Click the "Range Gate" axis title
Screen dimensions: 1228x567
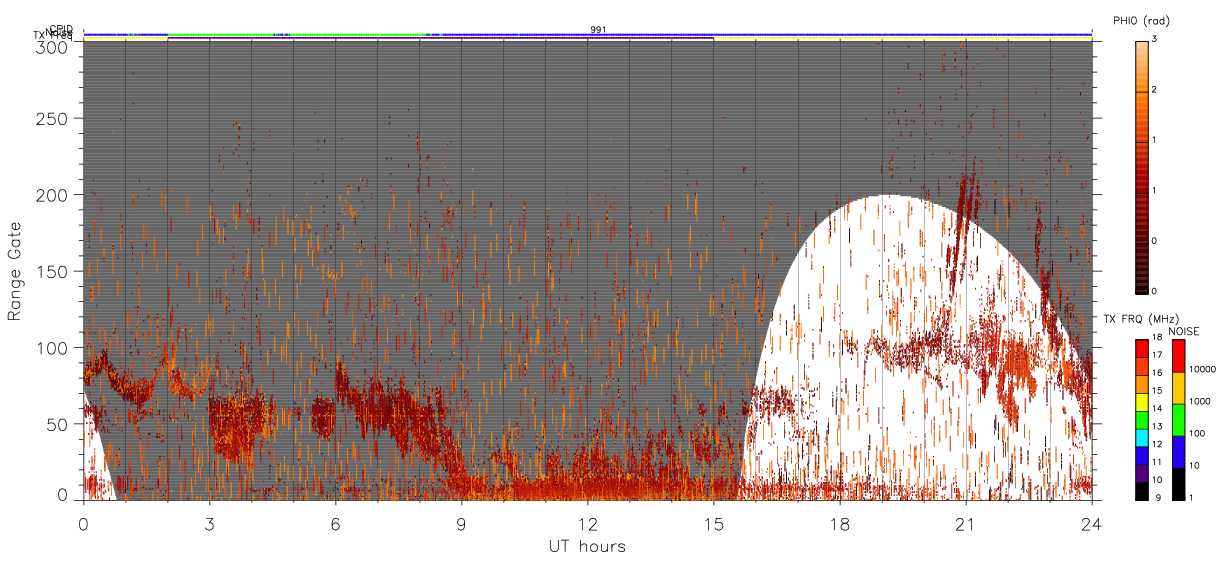tap(15, 270)
